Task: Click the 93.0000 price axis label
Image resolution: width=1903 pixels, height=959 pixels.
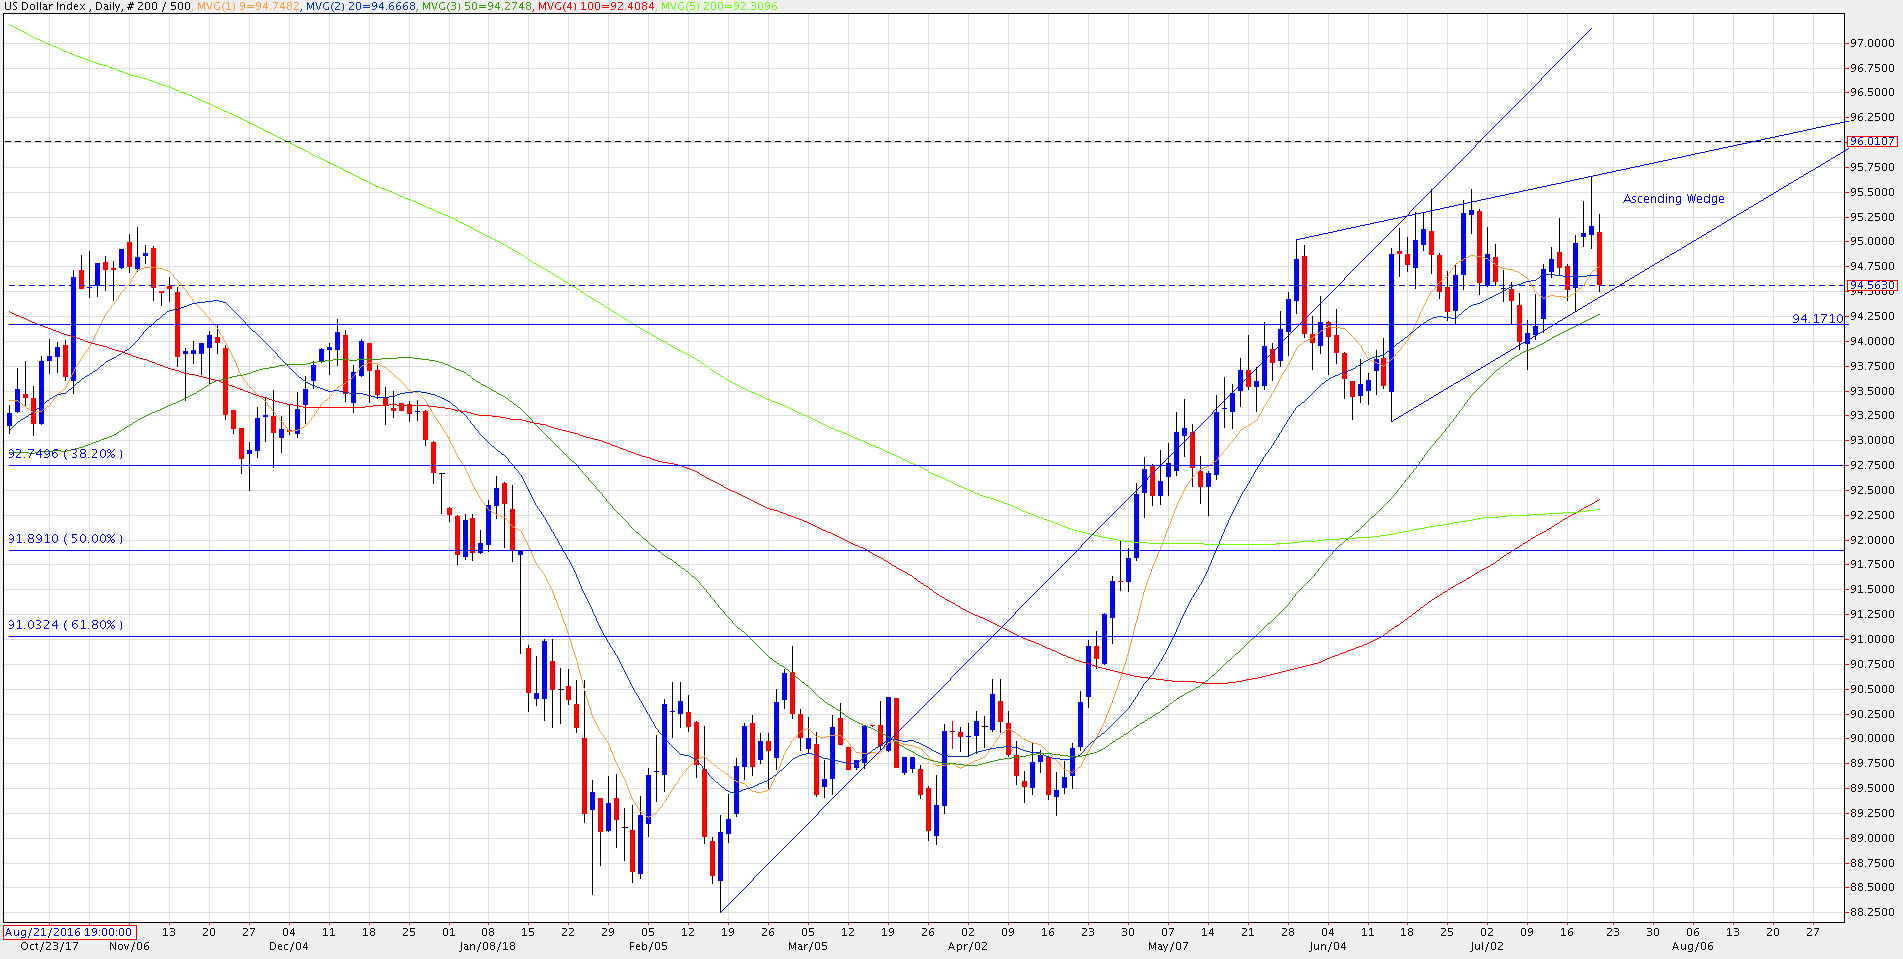Action: pos(1872,440)
